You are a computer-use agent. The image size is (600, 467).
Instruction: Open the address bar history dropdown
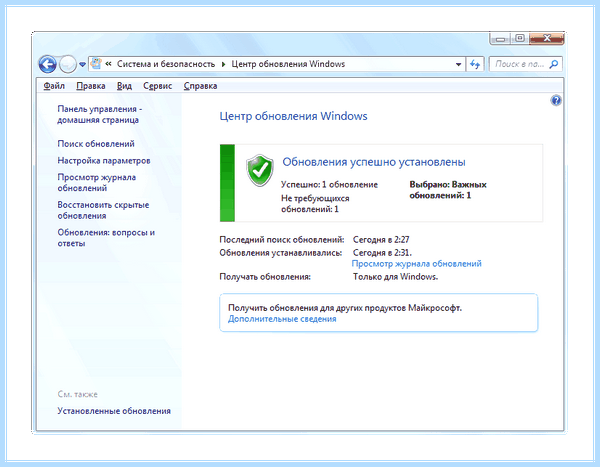tap(458, 64)
